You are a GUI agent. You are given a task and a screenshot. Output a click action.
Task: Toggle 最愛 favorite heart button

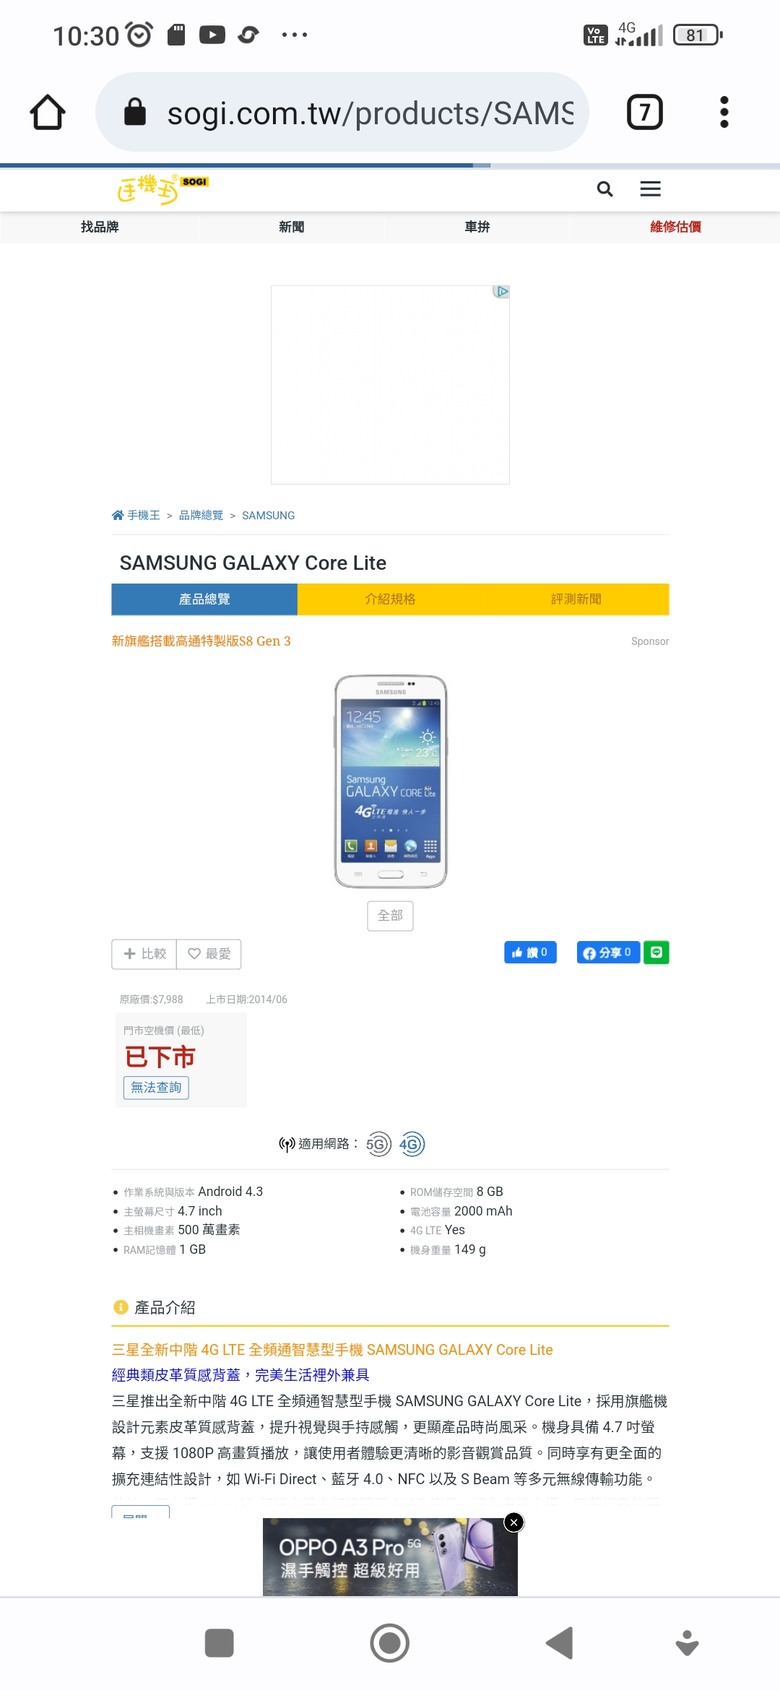pyautogui.click(x=209, y=954)
